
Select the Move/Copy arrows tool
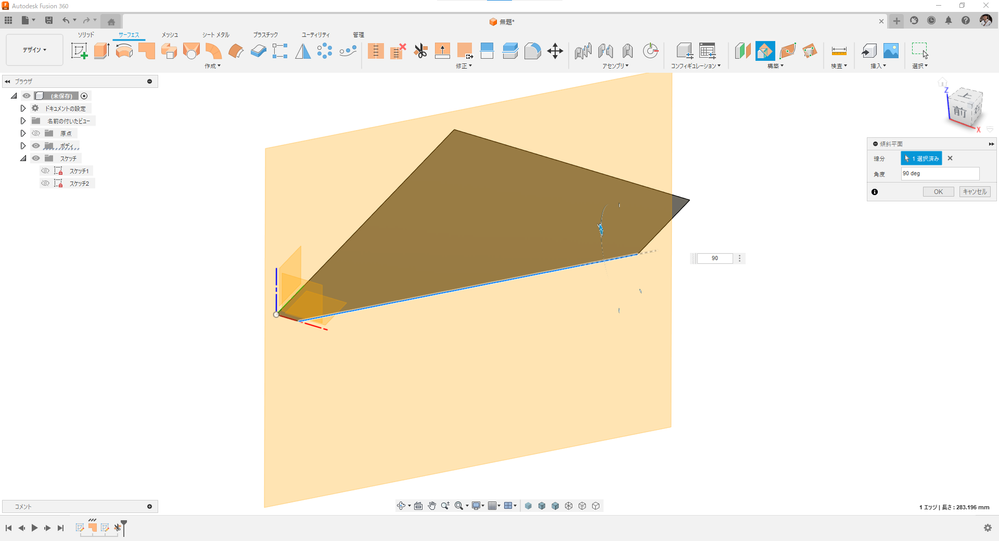tap(555, 51)
